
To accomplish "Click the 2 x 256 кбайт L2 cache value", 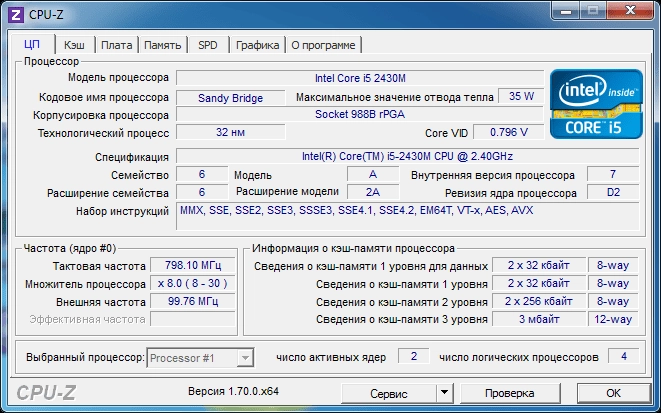I will click(539, 301).
